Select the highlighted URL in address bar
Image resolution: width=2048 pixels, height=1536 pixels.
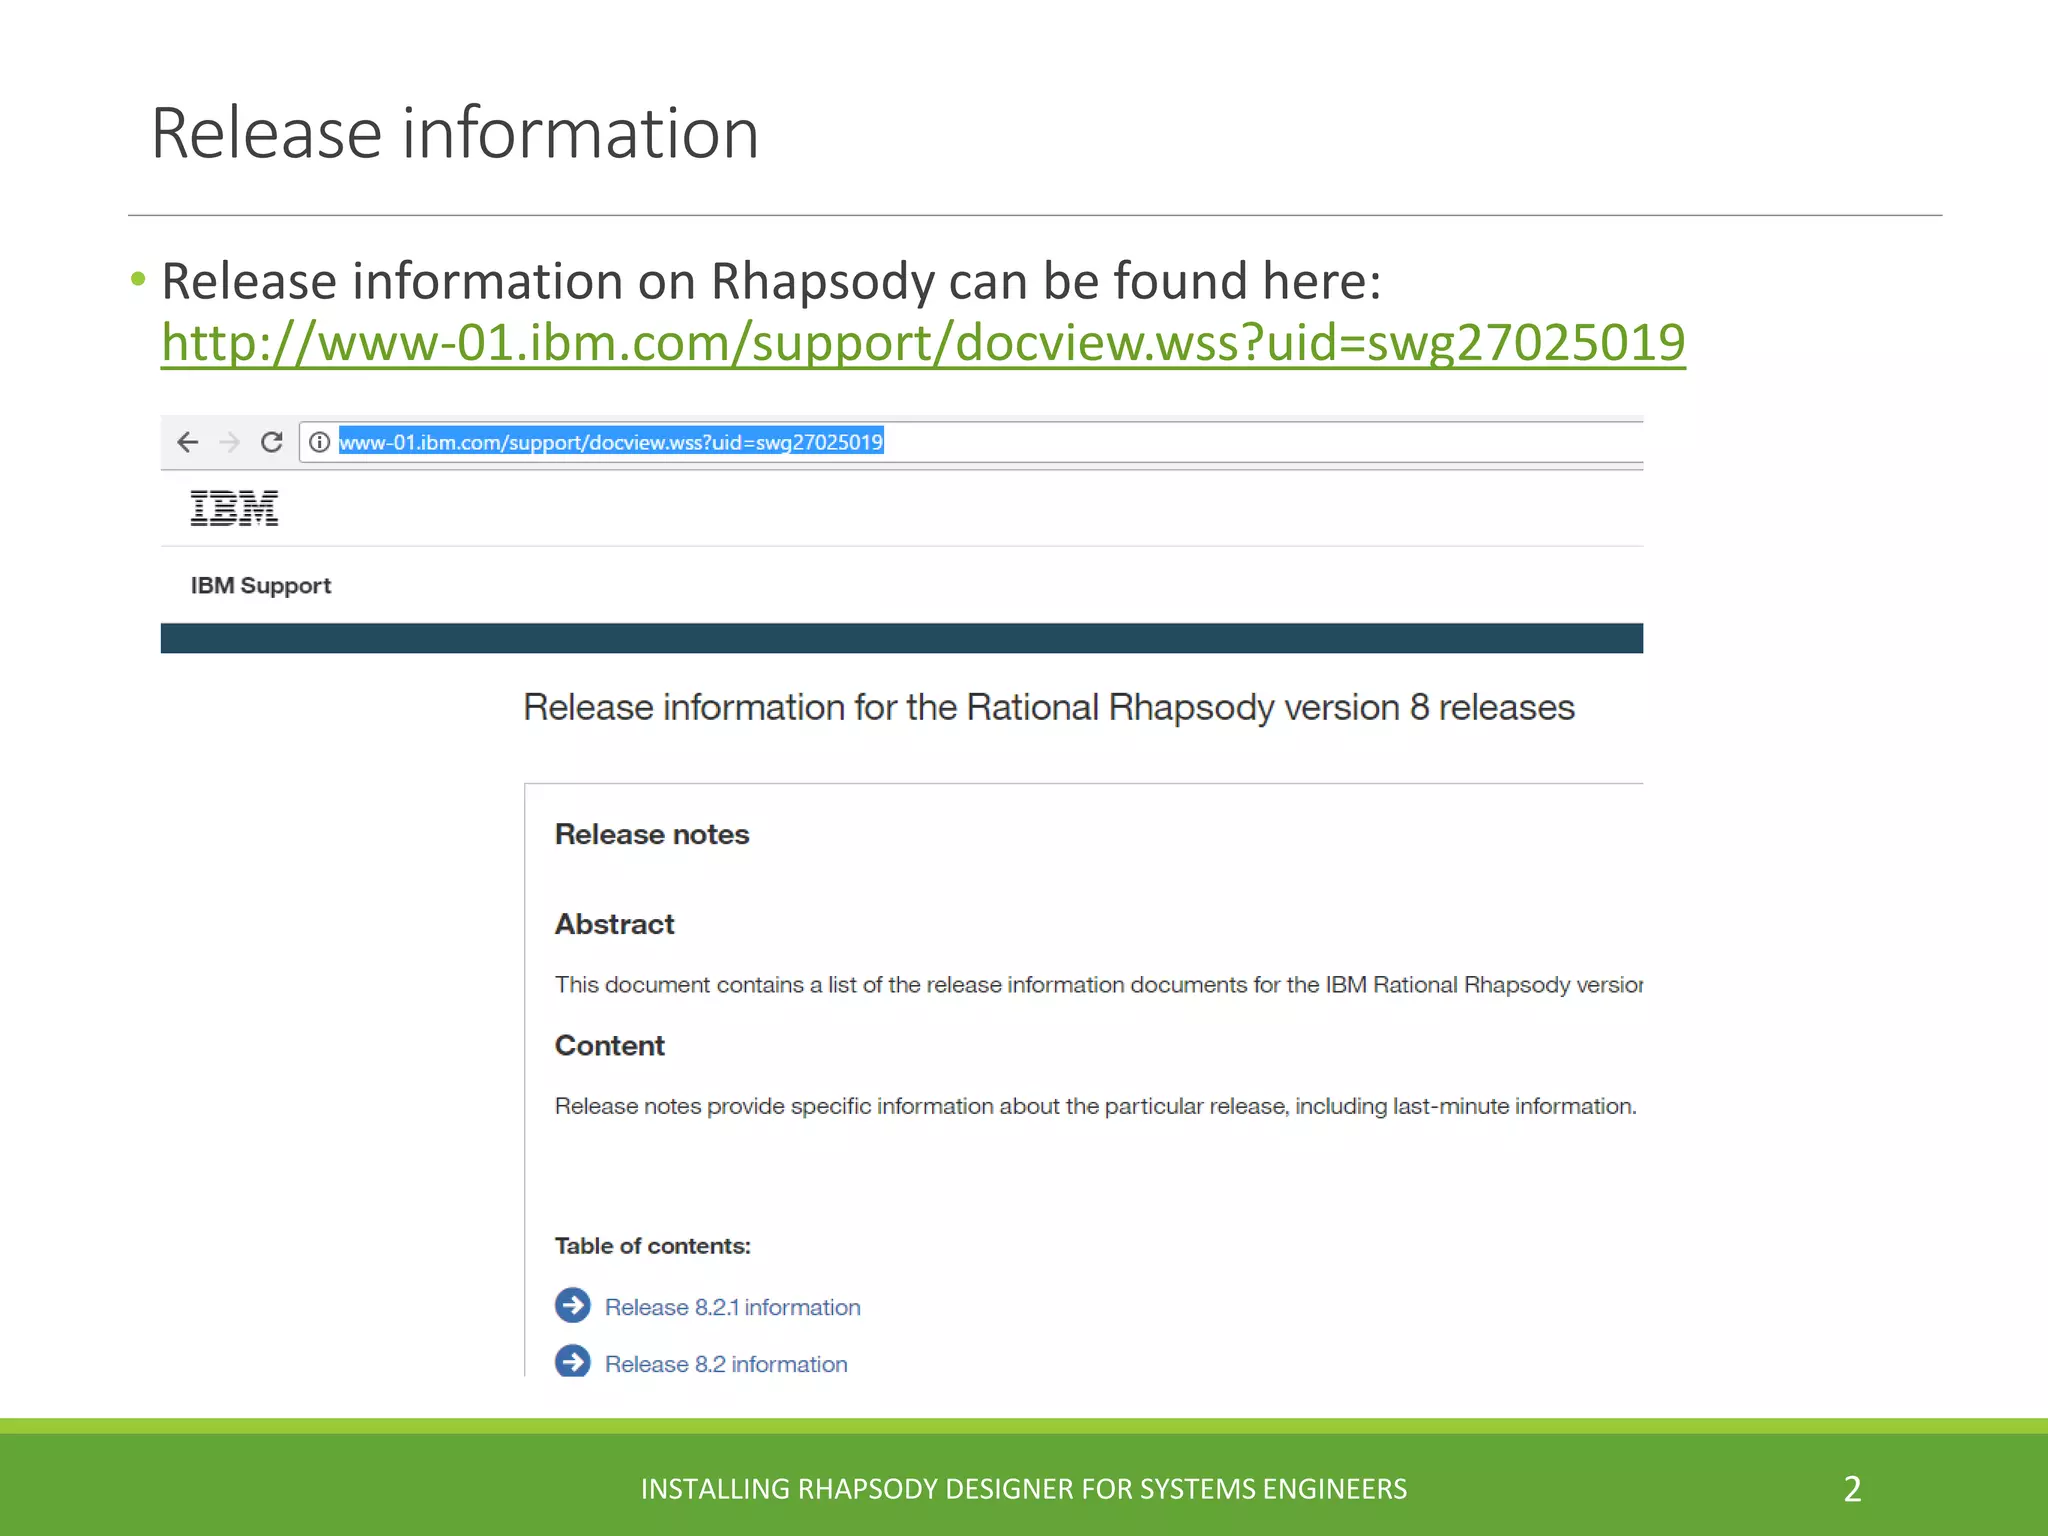610,442
